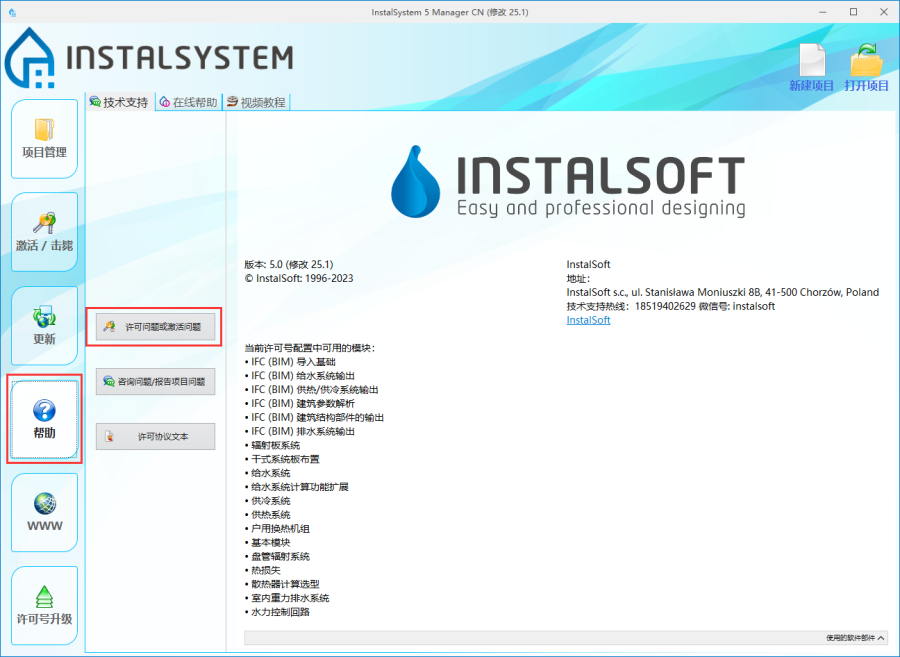Click the IFC (BIM) 给水系统输出 entry
Screen dimensions: 900x657
point(300,376)
